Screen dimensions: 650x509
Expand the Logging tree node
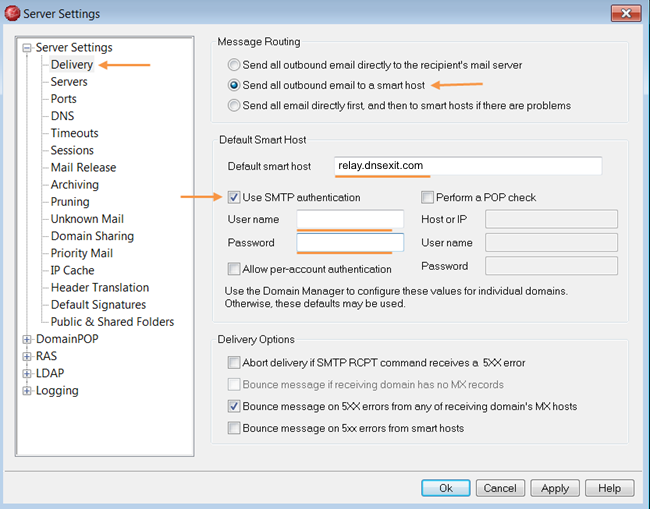pos(27,391)
